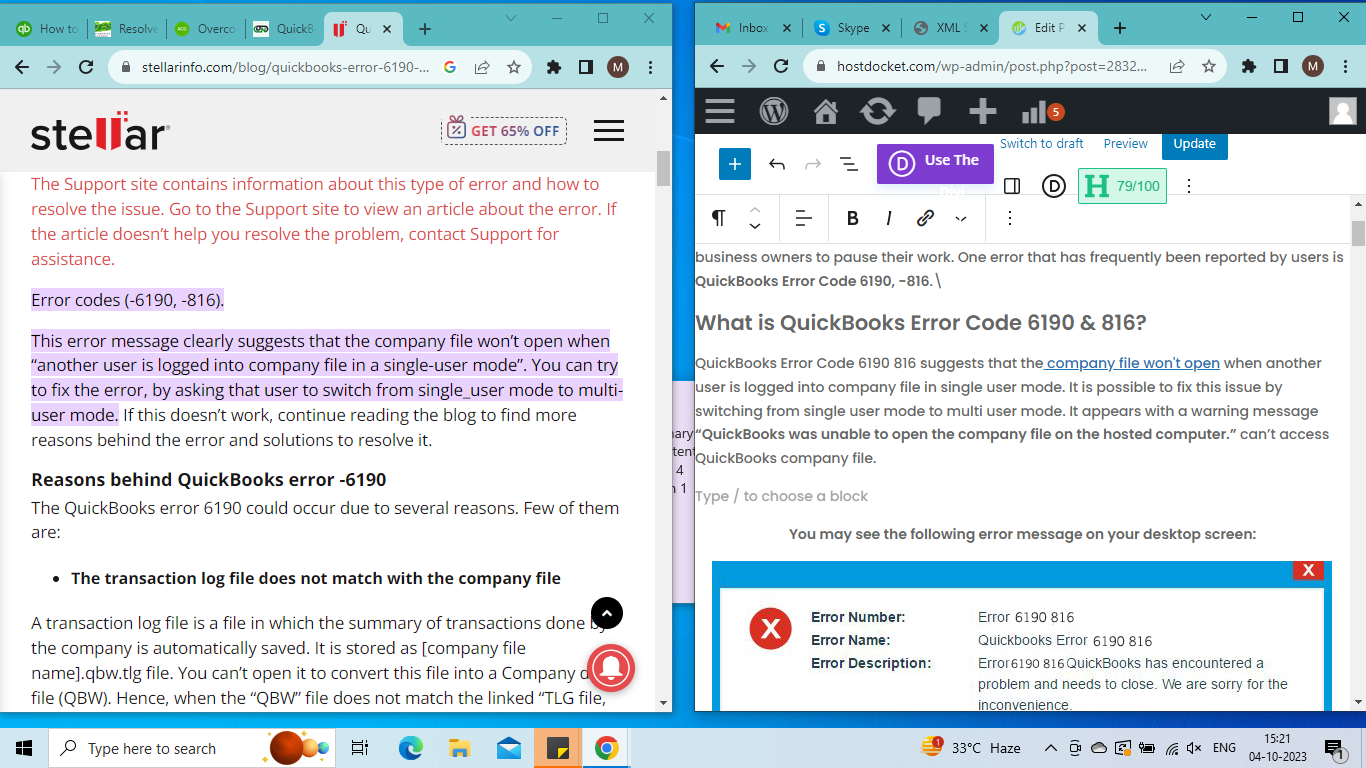The width and height of the screenshot is (1366, 768).
Task: Open comments speech bubble in admin bar
Action: 930,111
